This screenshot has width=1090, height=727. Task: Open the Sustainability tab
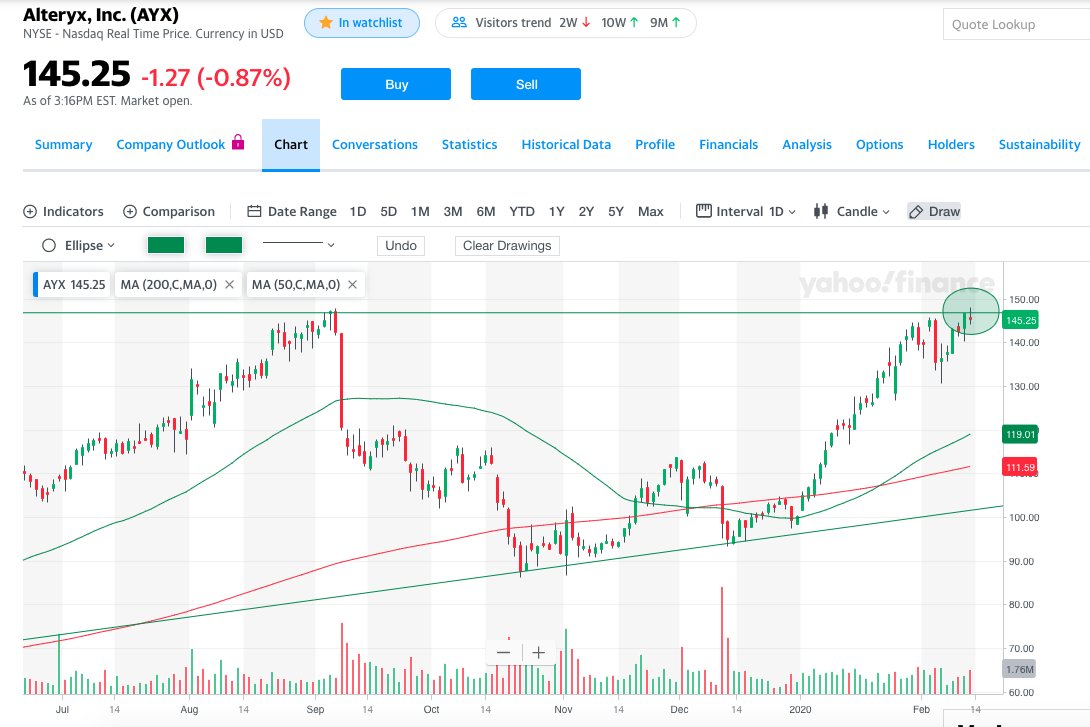(x=1039, y=145)
